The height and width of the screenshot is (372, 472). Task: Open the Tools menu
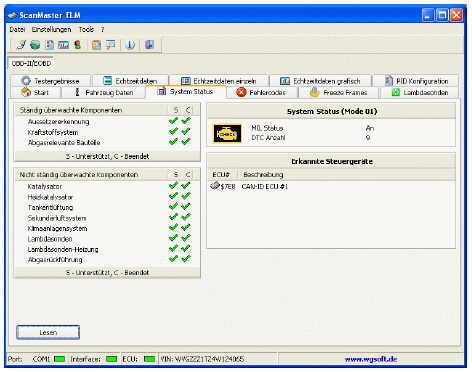[86, 30]
